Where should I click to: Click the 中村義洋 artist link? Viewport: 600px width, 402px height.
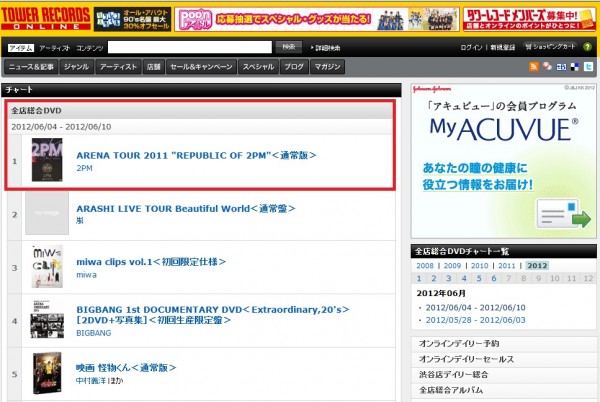pos(91,381)
